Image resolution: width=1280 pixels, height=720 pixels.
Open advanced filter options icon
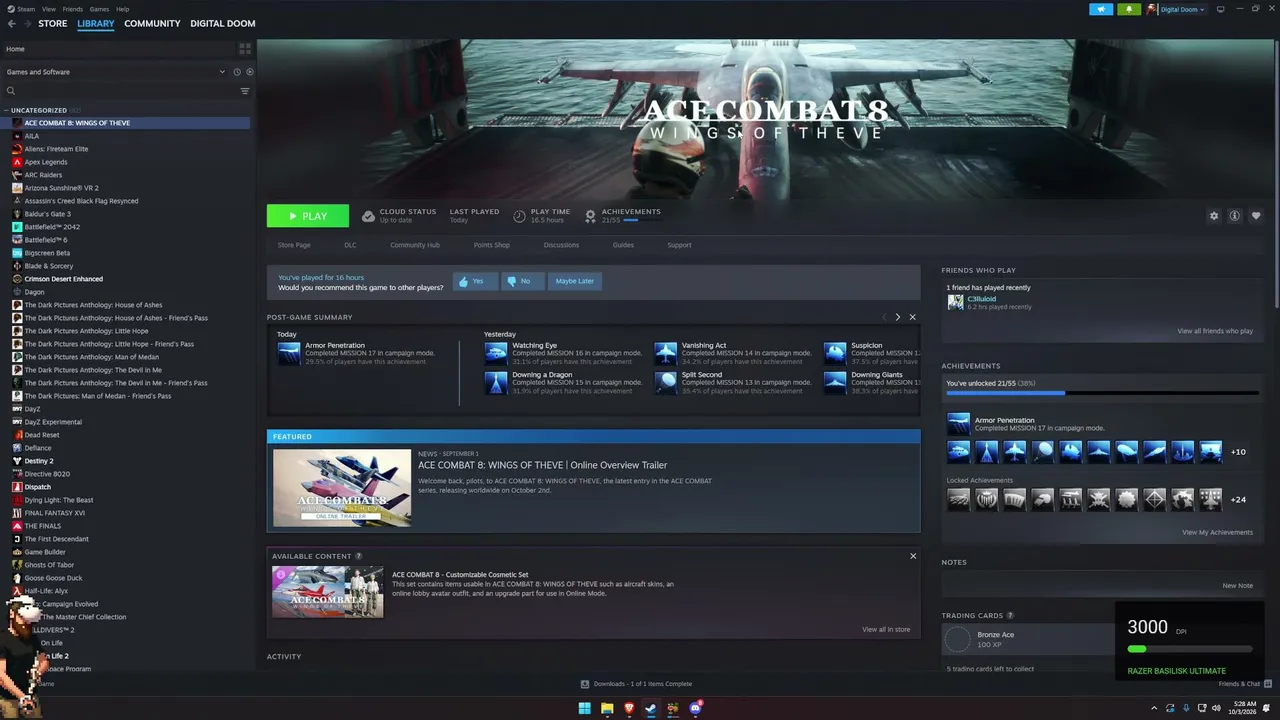pyautogui.click(x=245, y=91)
